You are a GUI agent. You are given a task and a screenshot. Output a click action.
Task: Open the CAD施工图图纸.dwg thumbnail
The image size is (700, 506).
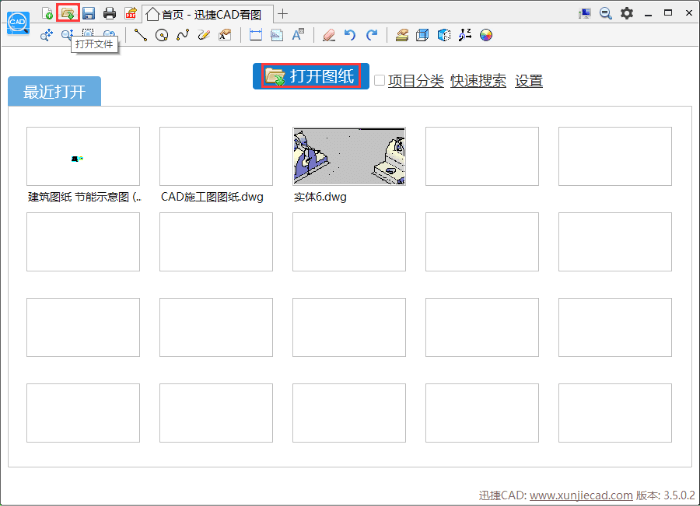click(x=216, y=156)
